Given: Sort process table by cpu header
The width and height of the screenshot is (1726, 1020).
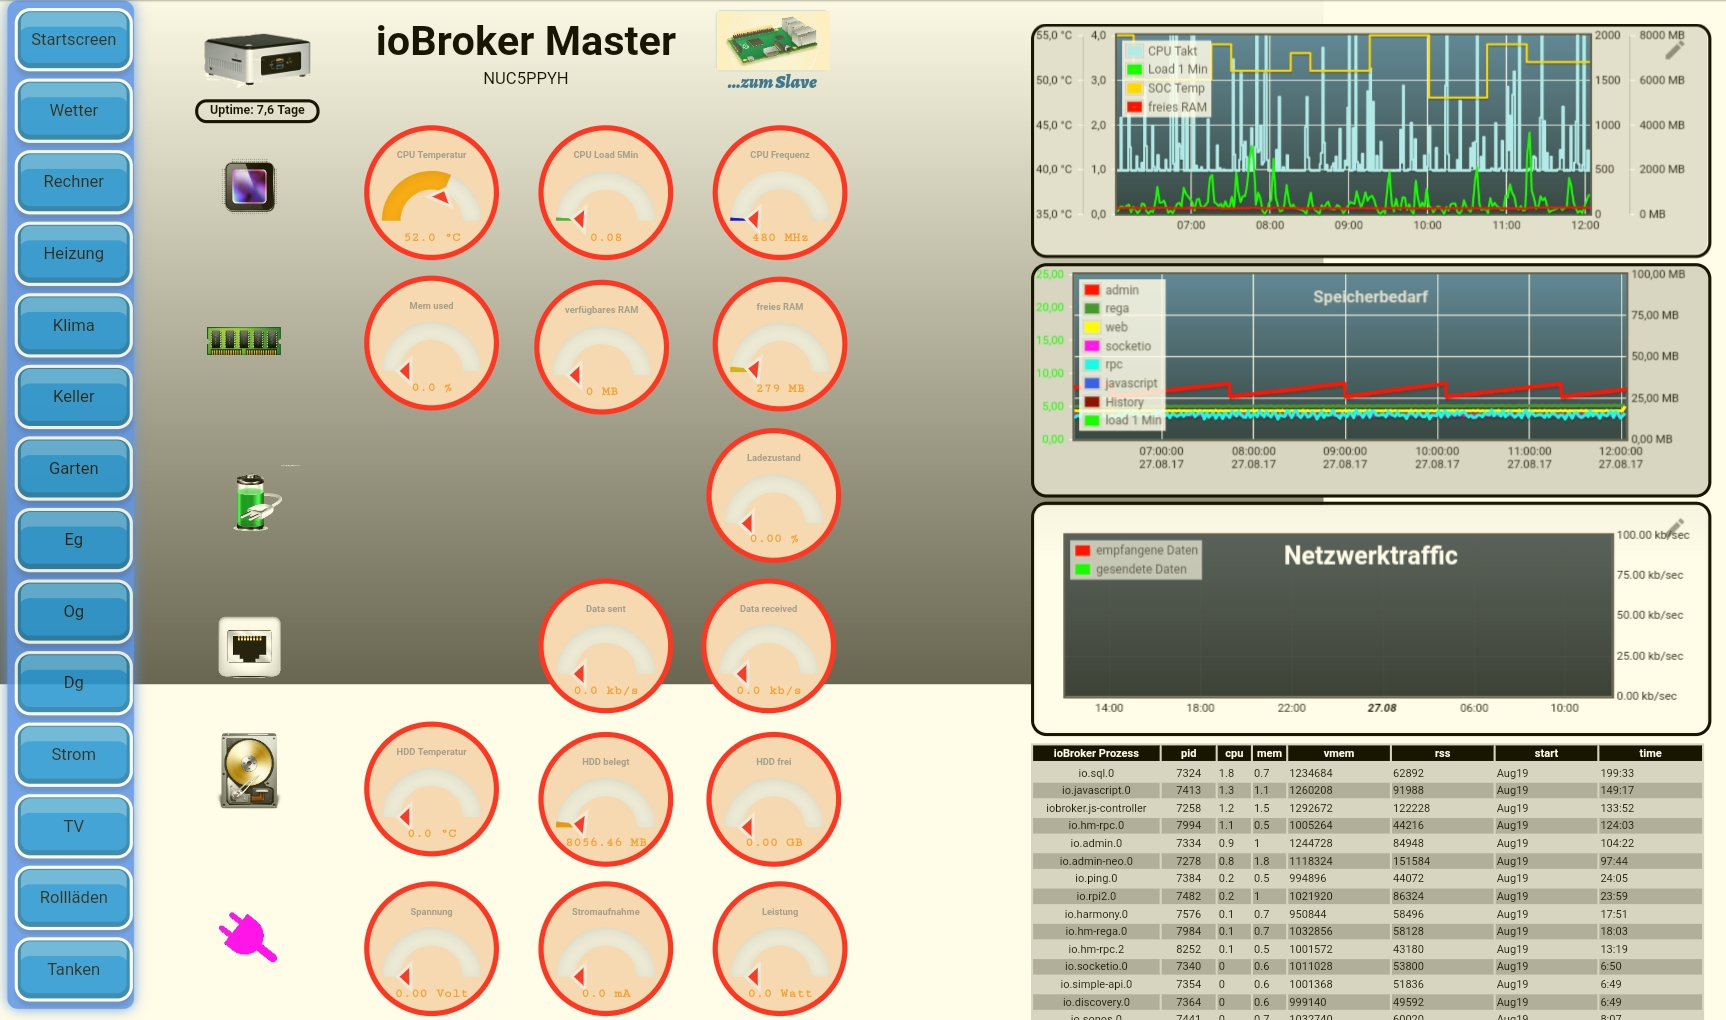Looking at the screenshot, I should pyautogui.click(x=1234, y=754).
